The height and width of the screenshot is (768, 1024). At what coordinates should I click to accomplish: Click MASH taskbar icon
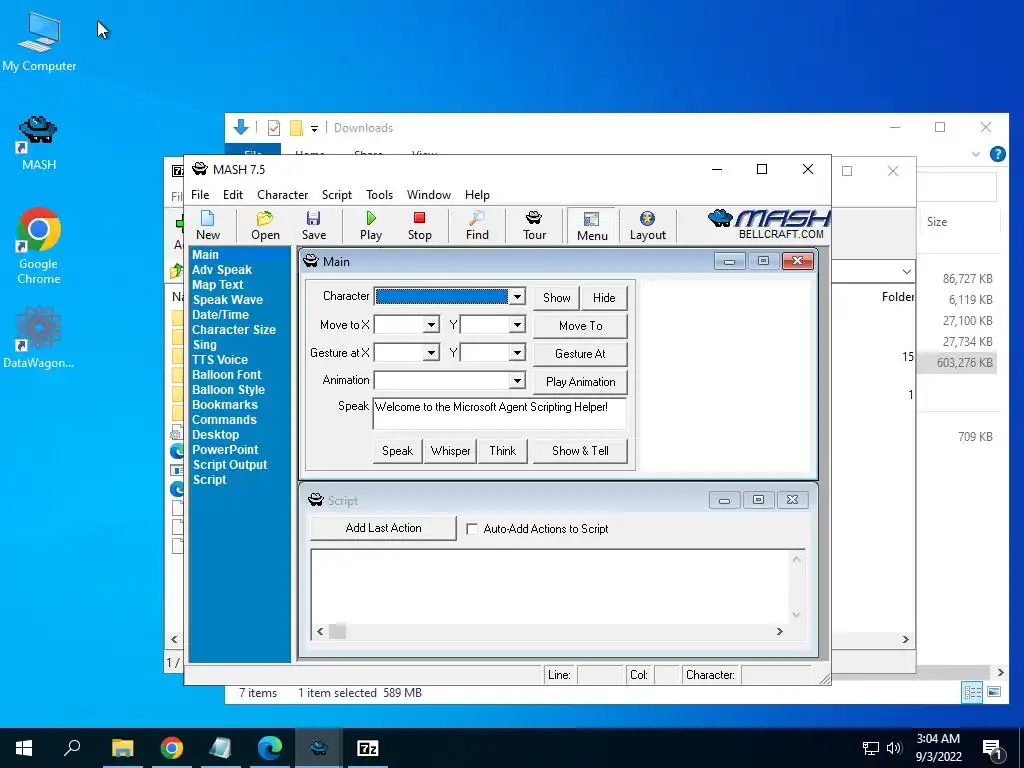click(319, 748)
